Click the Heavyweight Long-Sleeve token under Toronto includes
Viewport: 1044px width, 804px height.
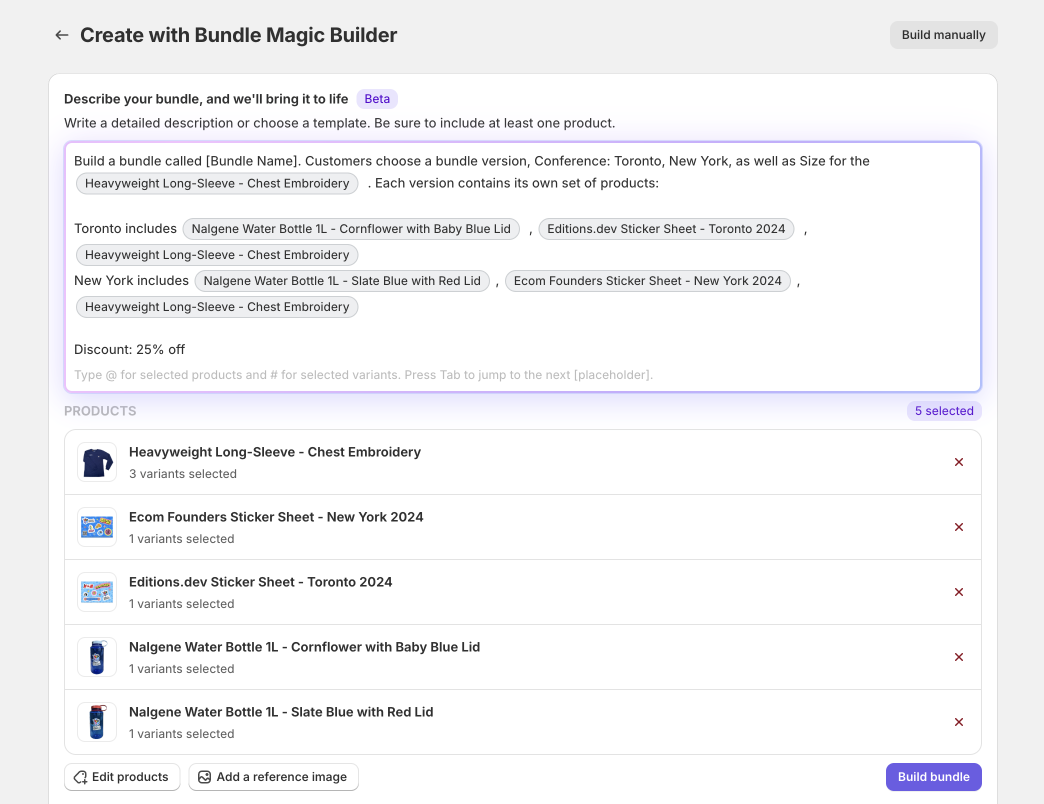(x=217, y=255)
